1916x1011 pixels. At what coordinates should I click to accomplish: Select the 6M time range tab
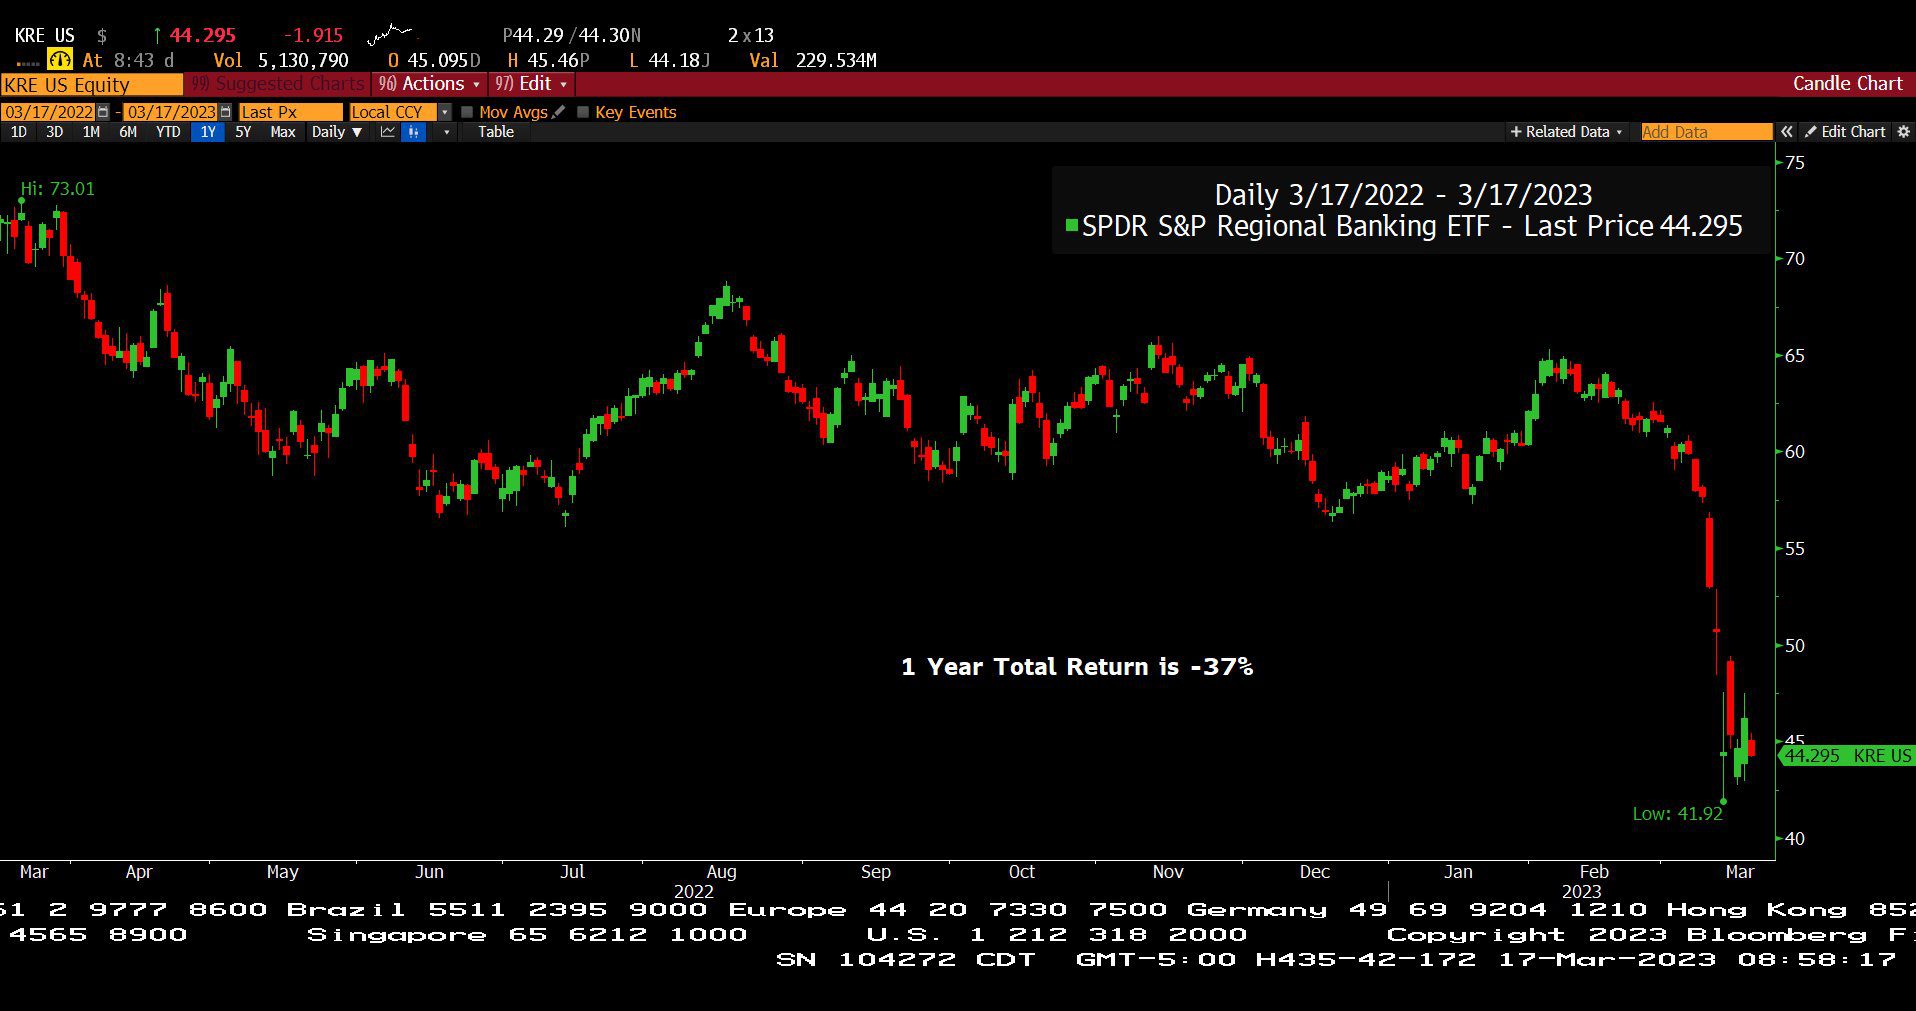[128, 132]
